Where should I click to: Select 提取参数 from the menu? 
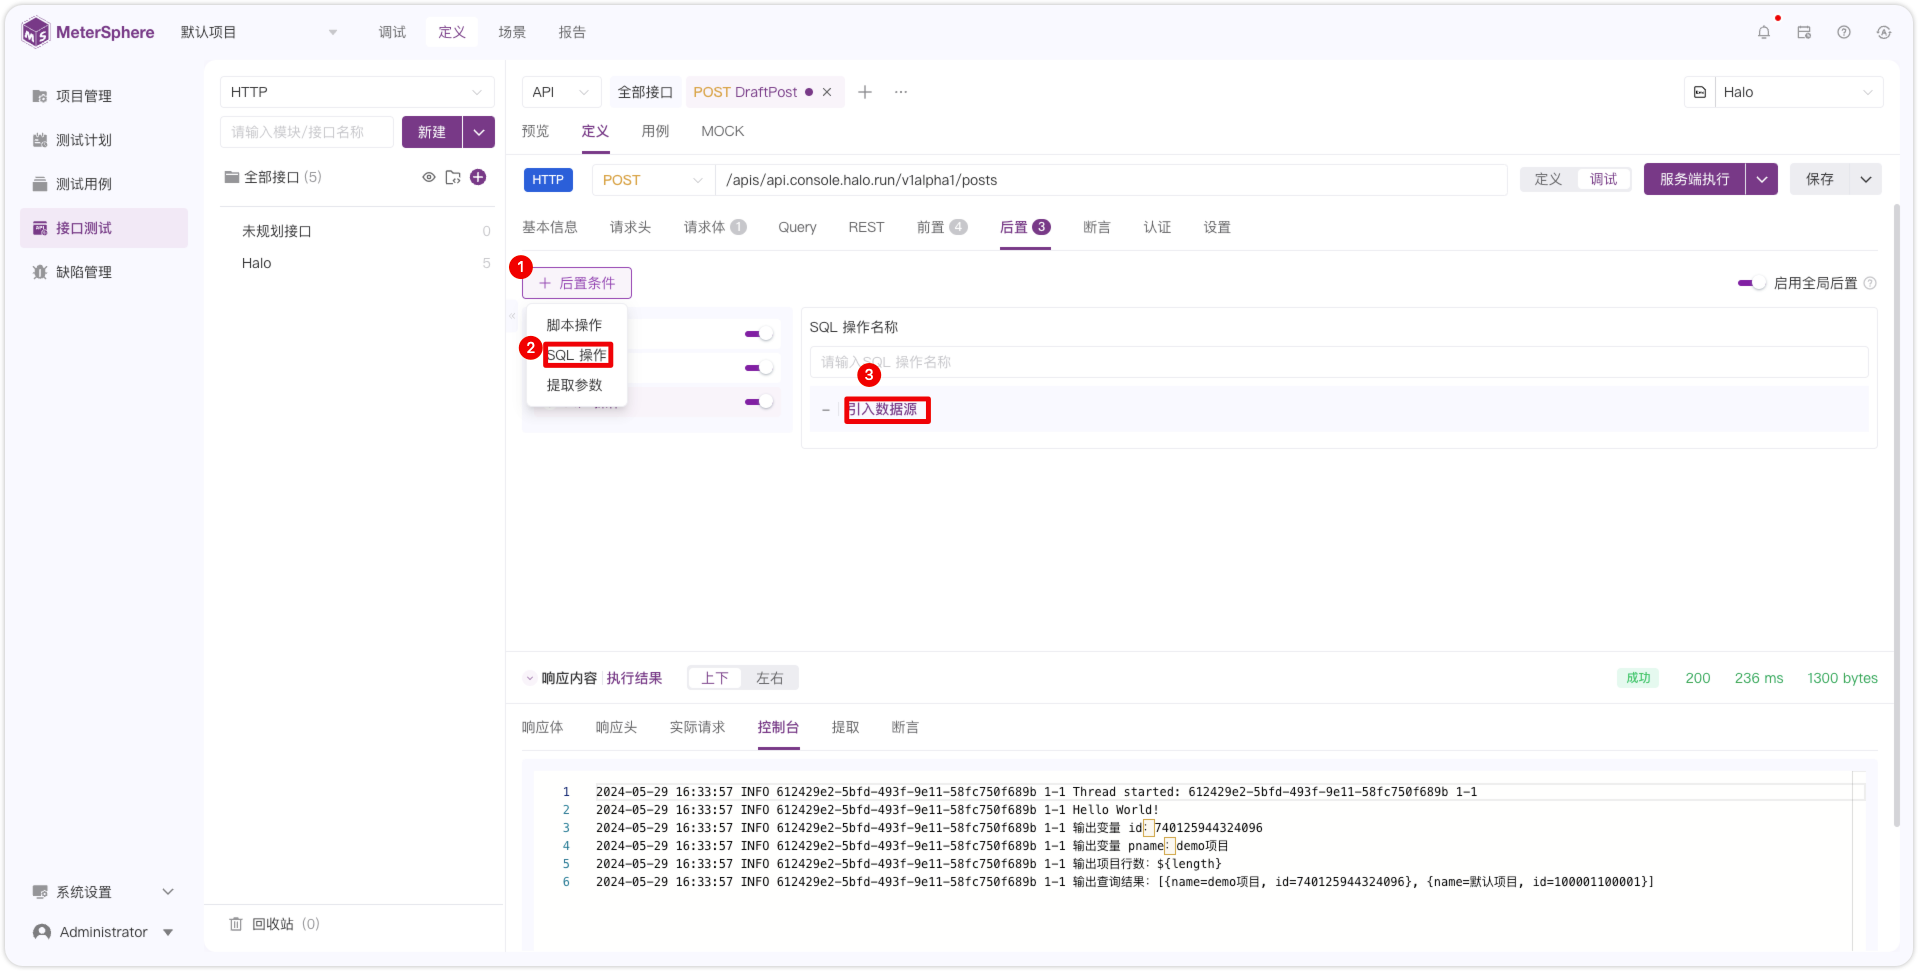(x=575, y=385)
